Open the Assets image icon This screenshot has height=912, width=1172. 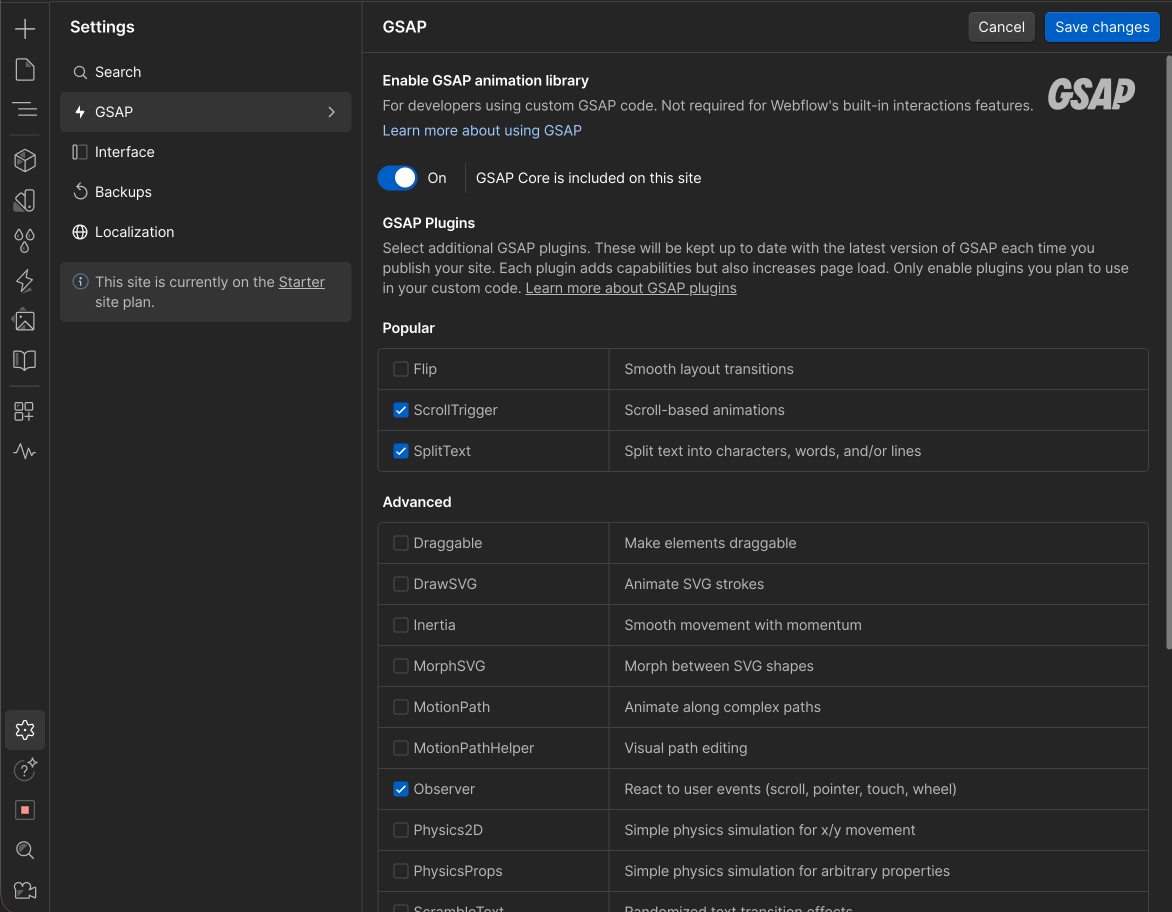25,321
